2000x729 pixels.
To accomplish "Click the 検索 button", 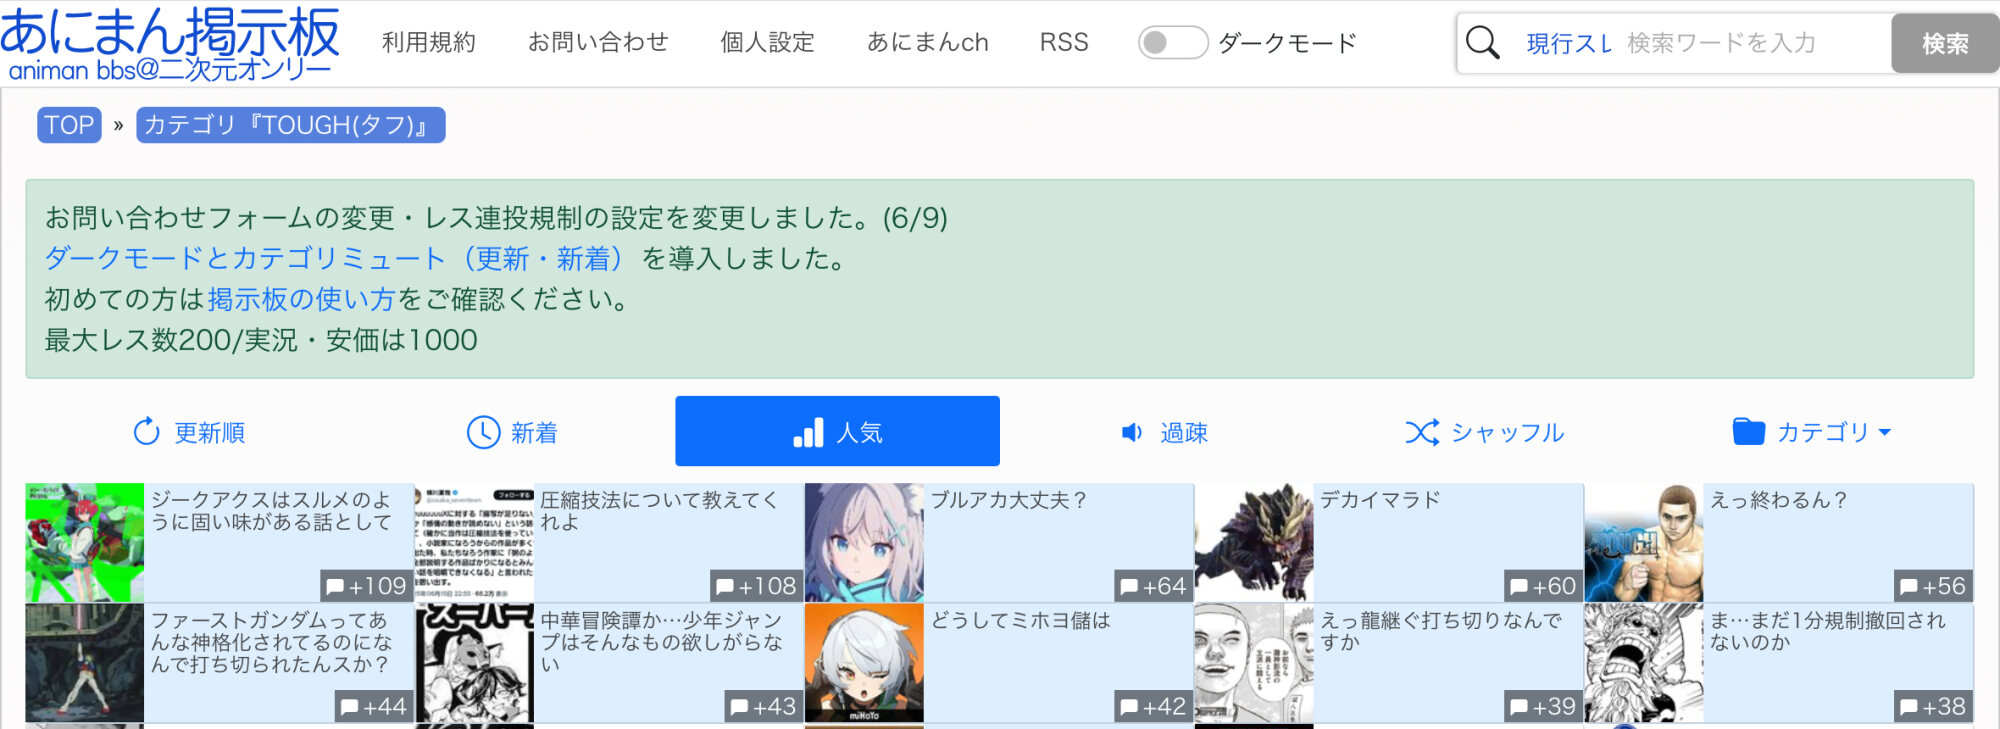I will [x=1944, y=43].
